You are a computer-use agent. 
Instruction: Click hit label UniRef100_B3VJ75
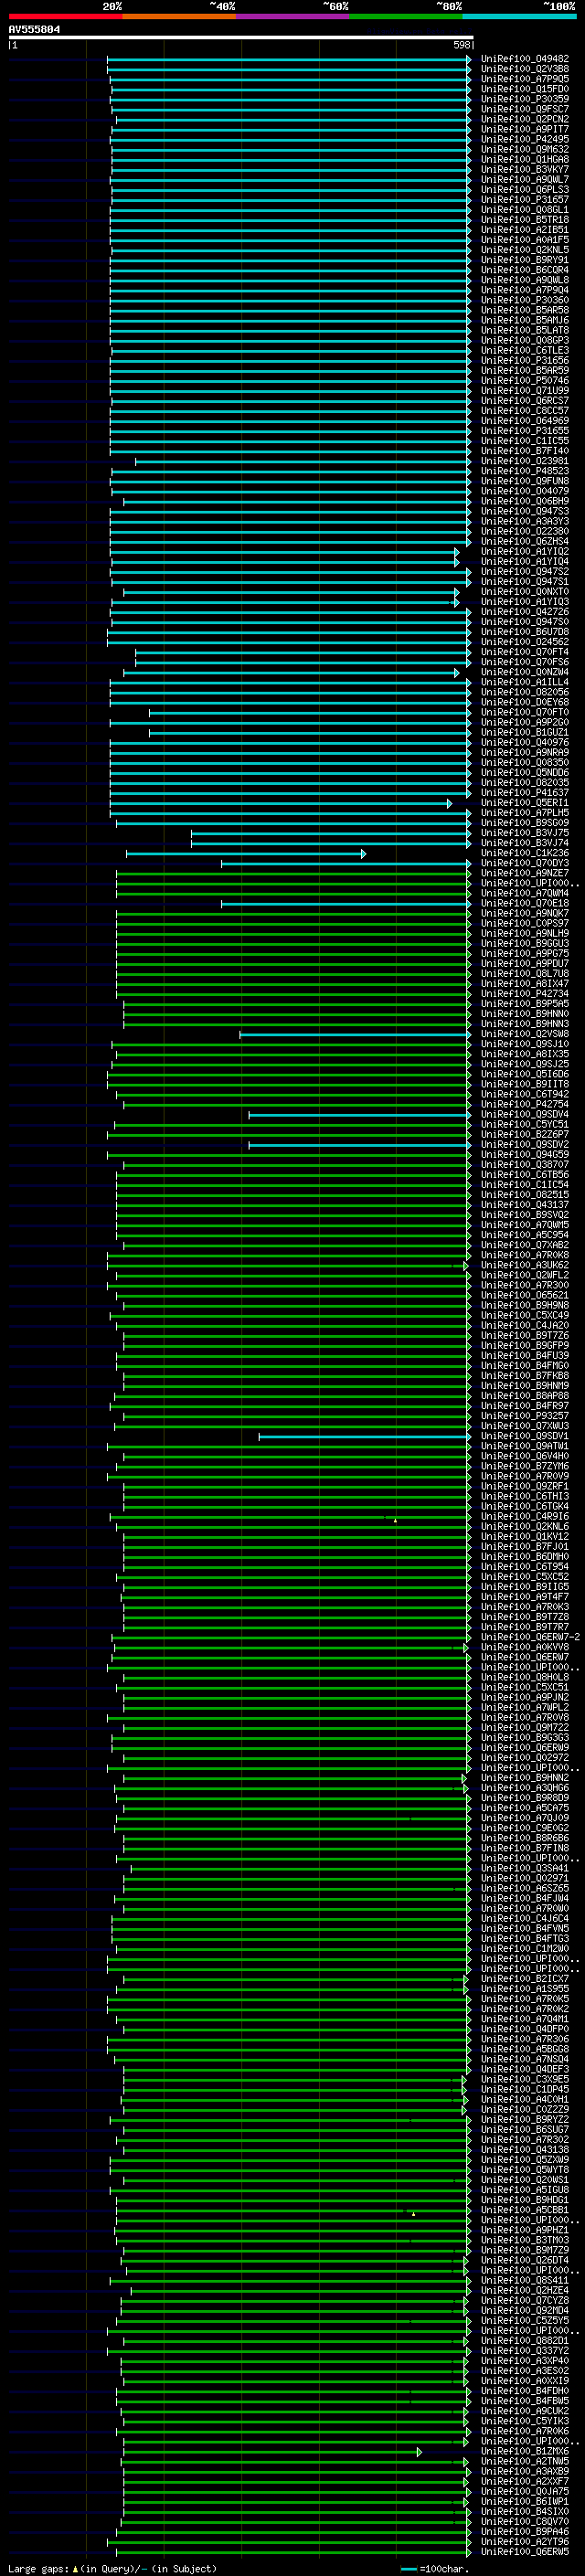coord(525,833)
